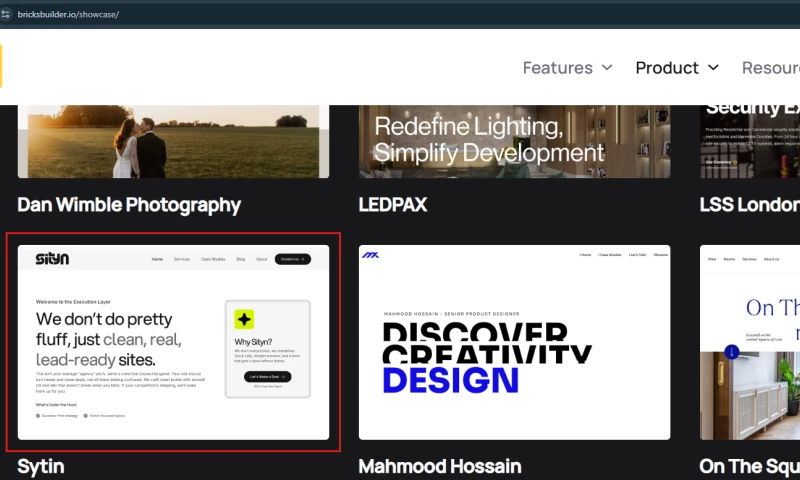Open the Sytin showcase thumbnail
This screenshot has width=800, height=480.
pos(173,342)
